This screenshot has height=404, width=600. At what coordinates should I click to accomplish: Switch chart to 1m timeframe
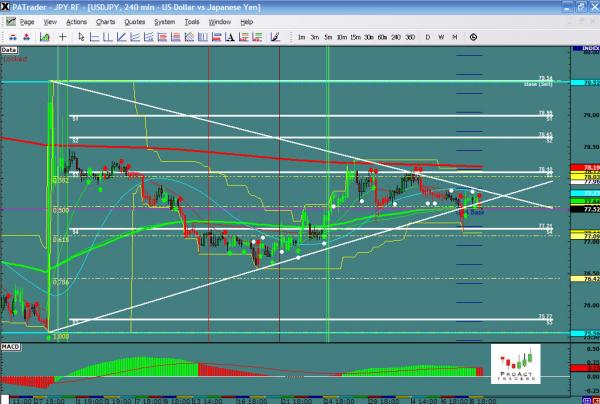coord(301,37)
